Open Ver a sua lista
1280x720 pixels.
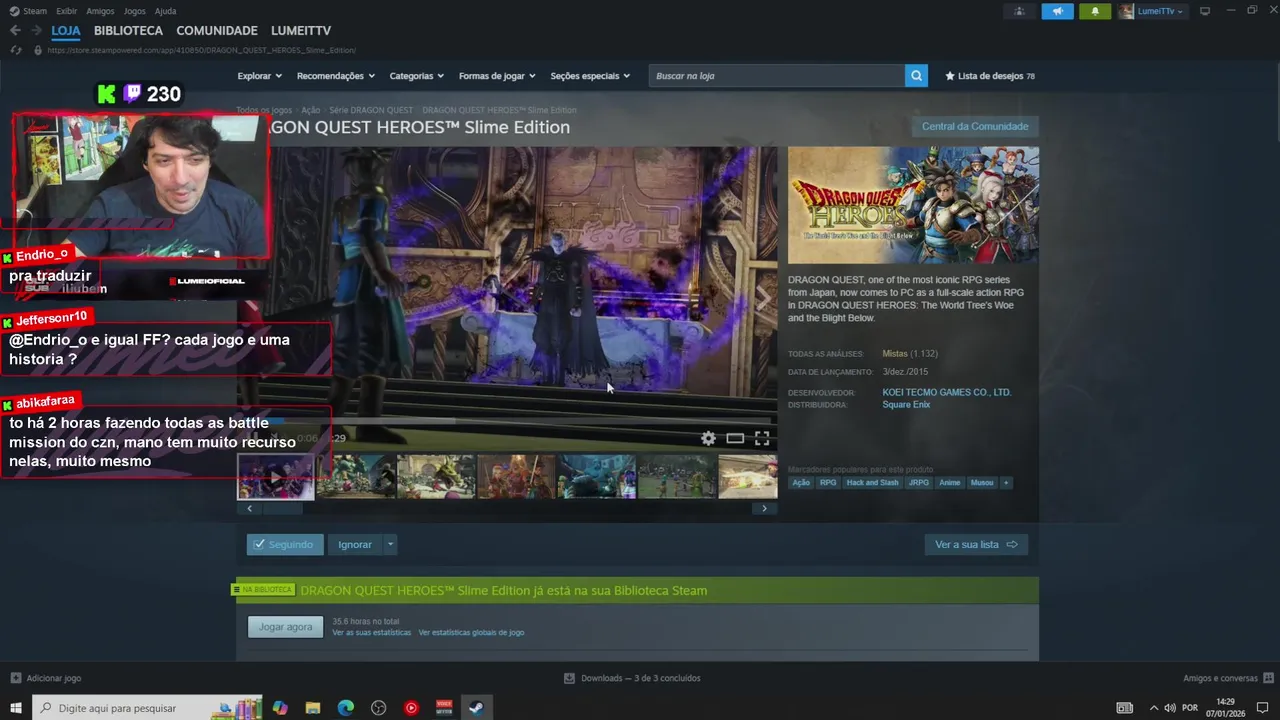976,544
